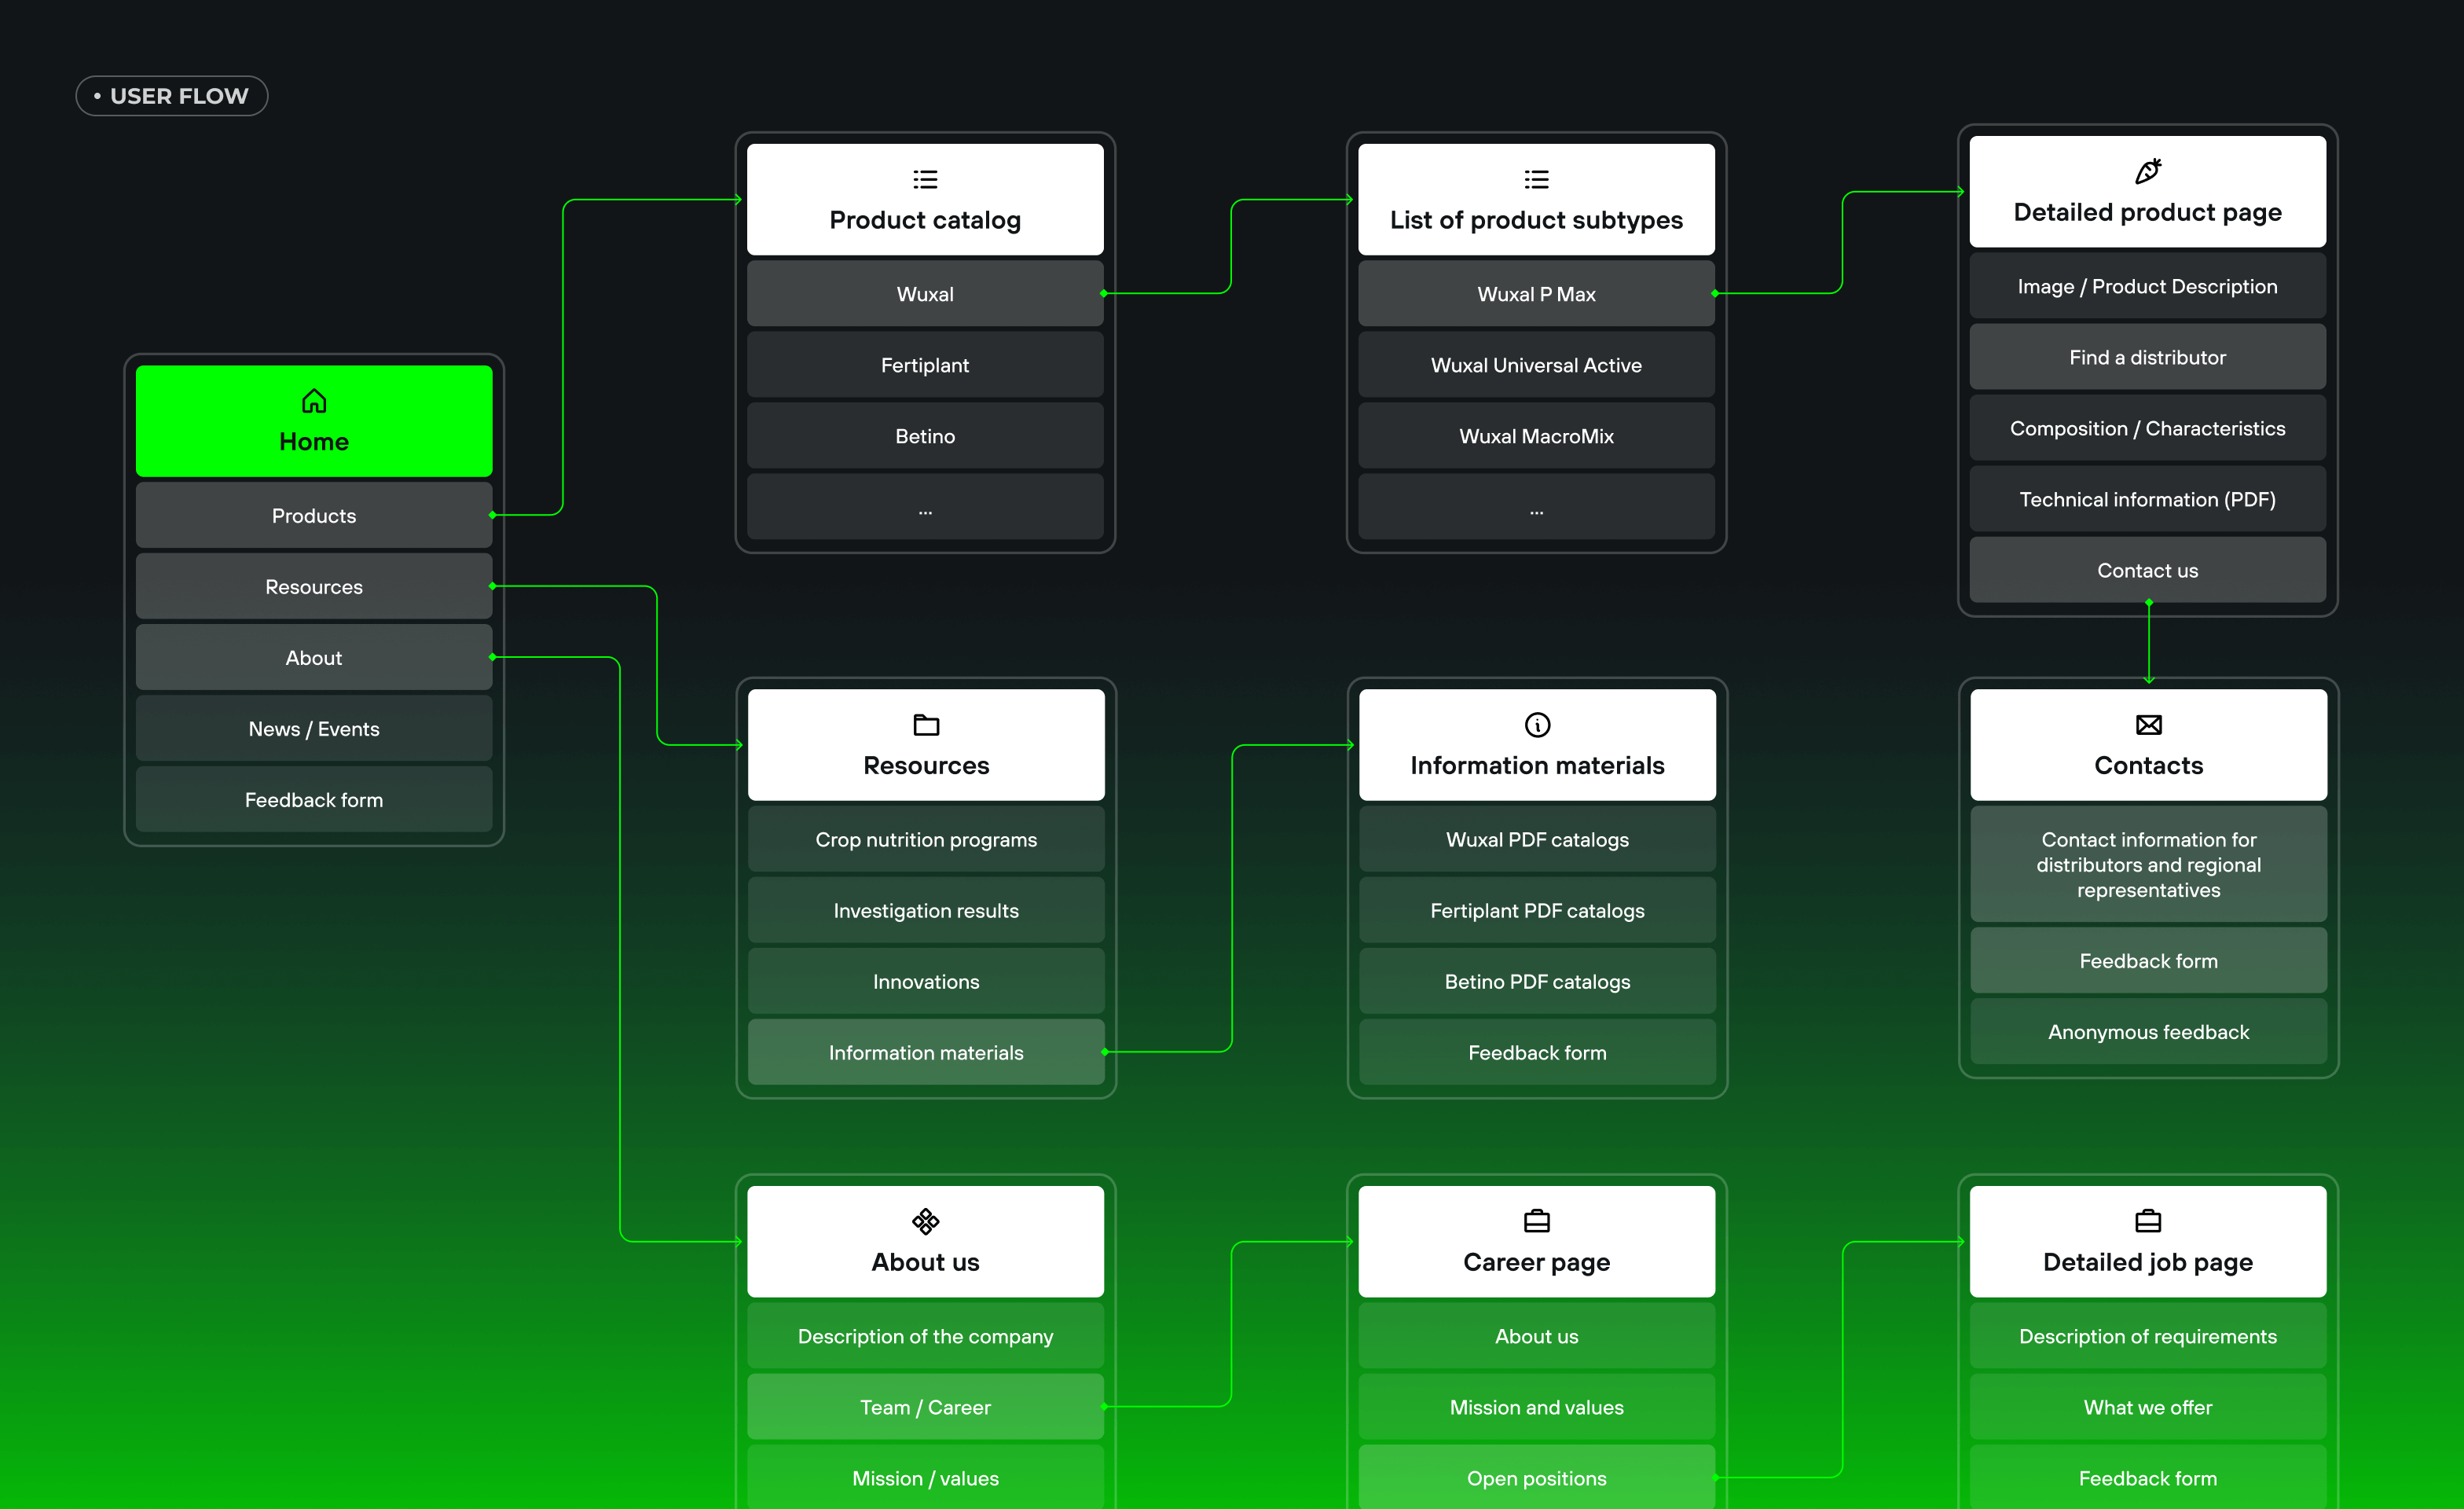This screenshot has height=1509, width=2464.
Task: Open Fertiplant PDF catalogs row
Action: (x=1537, y=909)
